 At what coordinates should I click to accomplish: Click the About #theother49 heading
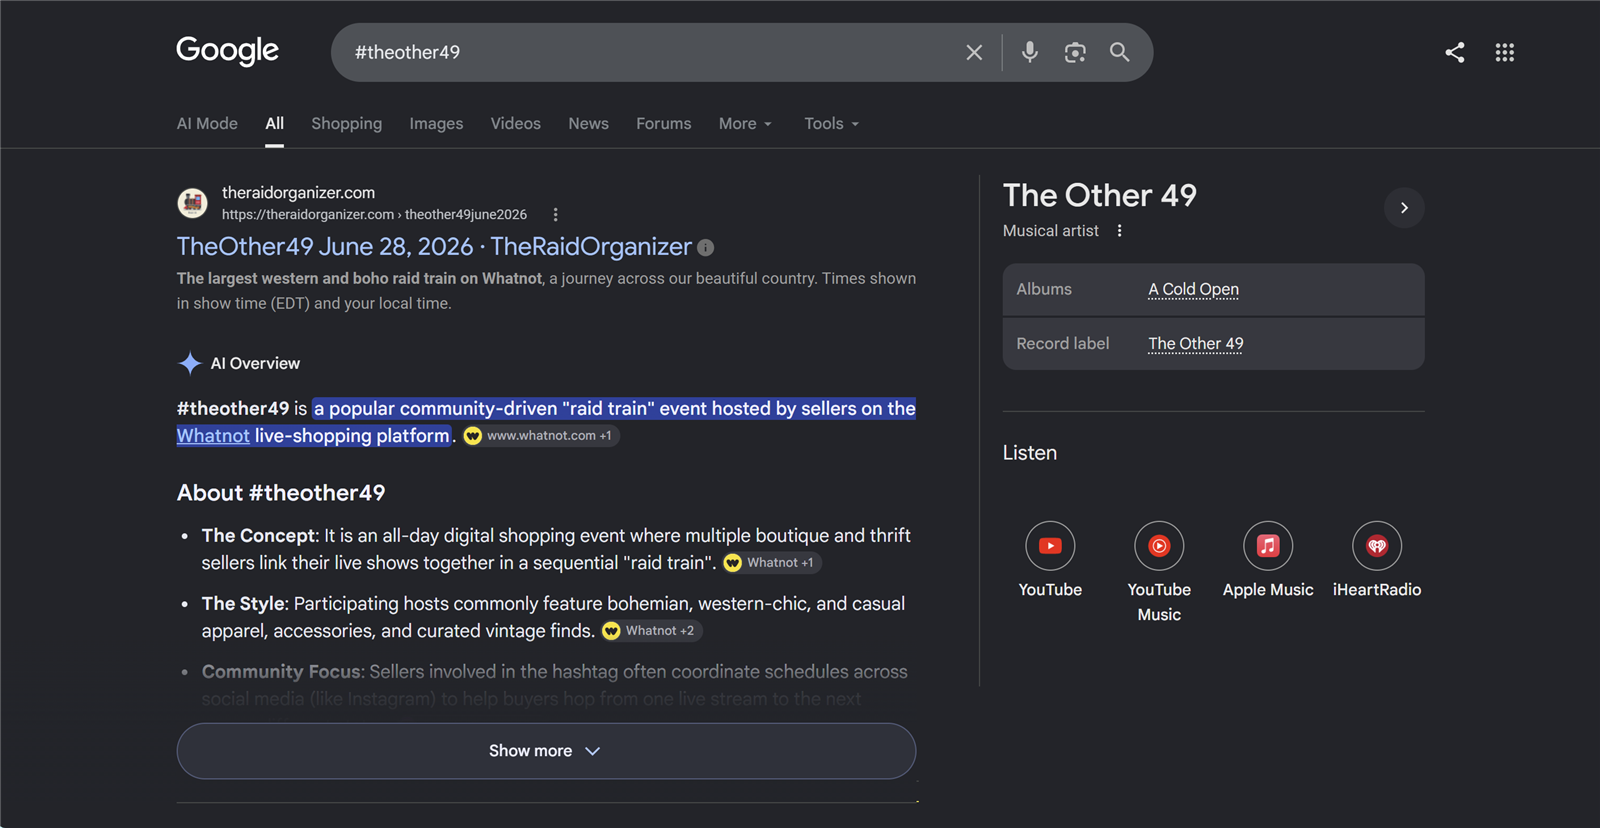coord(281,493)
